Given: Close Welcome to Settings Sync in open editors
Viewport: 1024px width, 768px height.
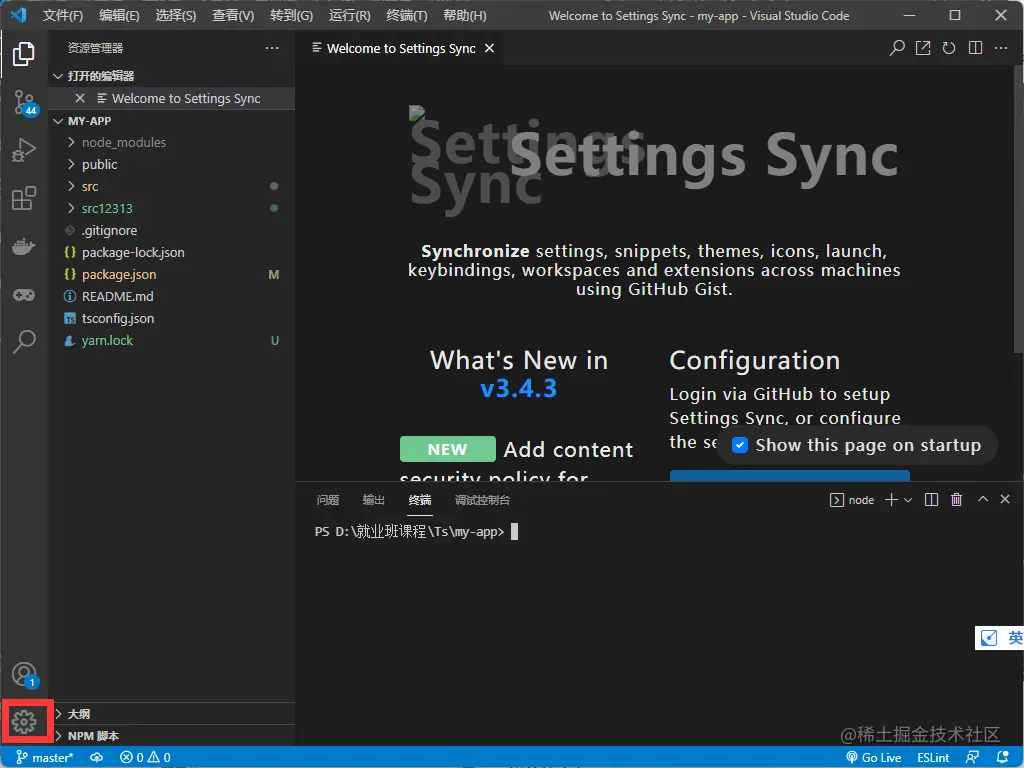Looking at the screenshot, I should 80,98.
